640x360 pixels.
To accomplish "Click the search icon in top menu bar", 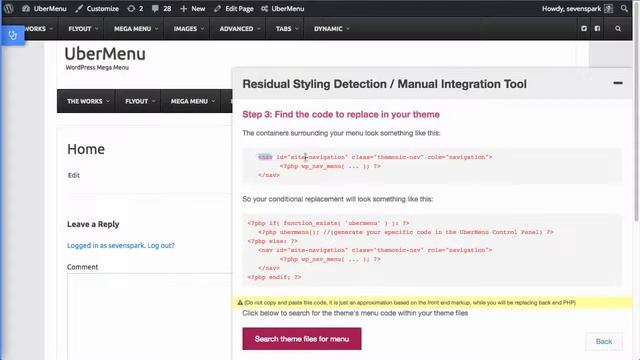I will coord(618,29).
